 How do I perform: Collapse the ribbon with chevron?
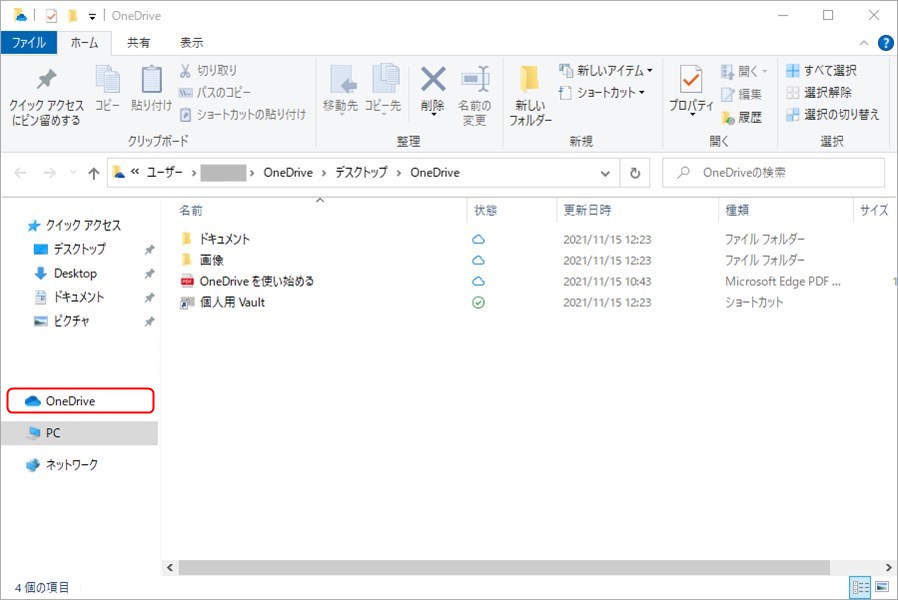click(865, 43)
